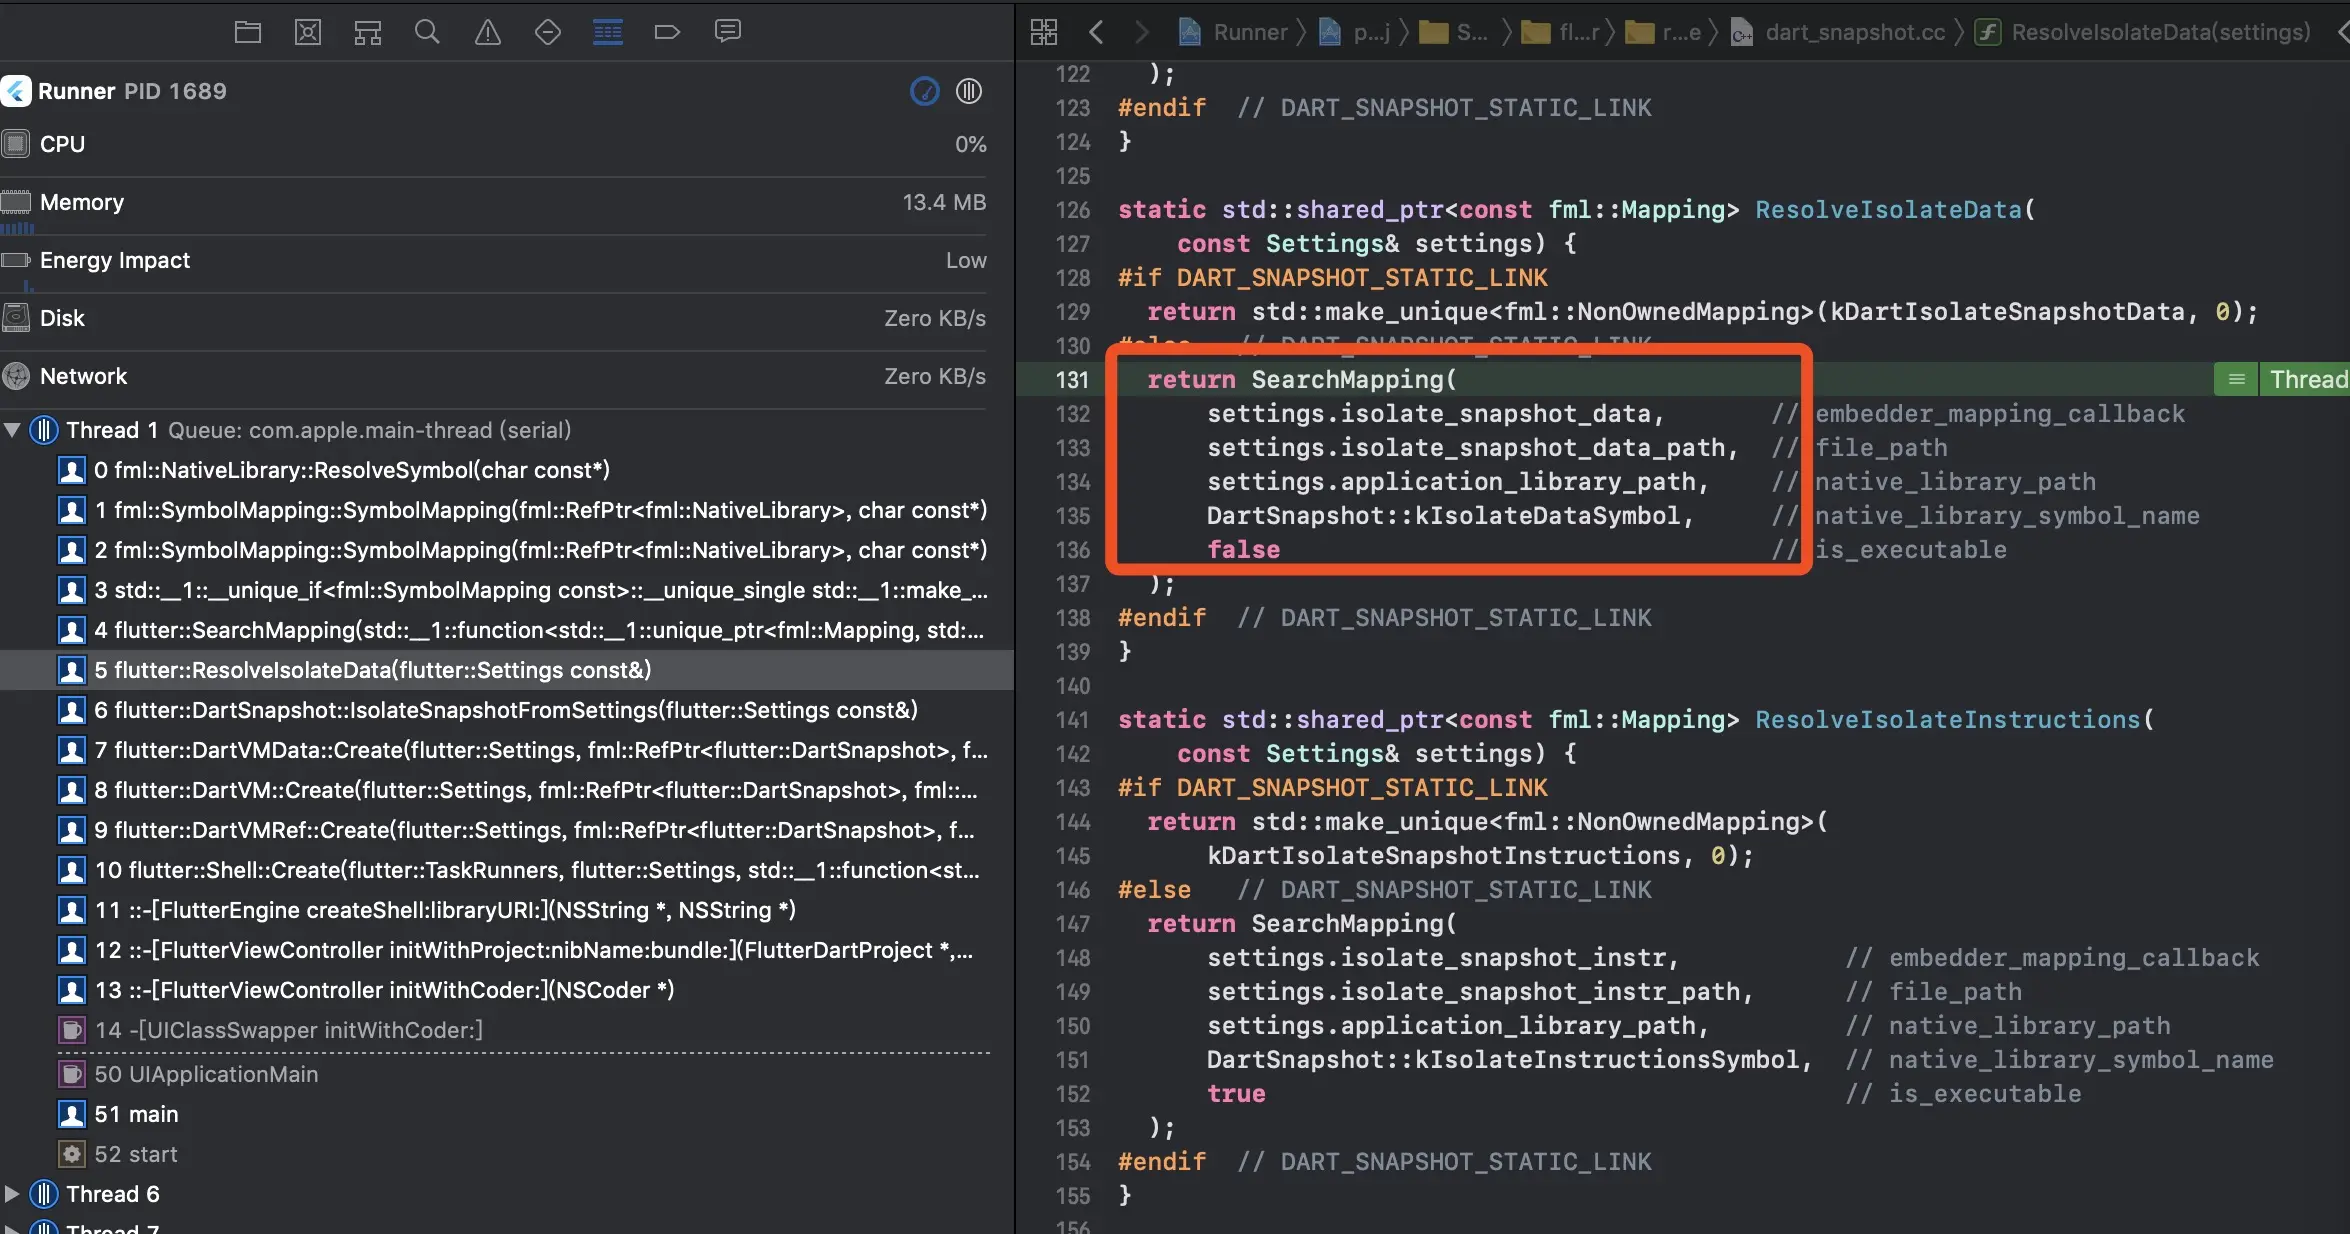Click the thread view icon beside Runner
The width and height of the screenshot is (2350, 1234).
[969, 91]
